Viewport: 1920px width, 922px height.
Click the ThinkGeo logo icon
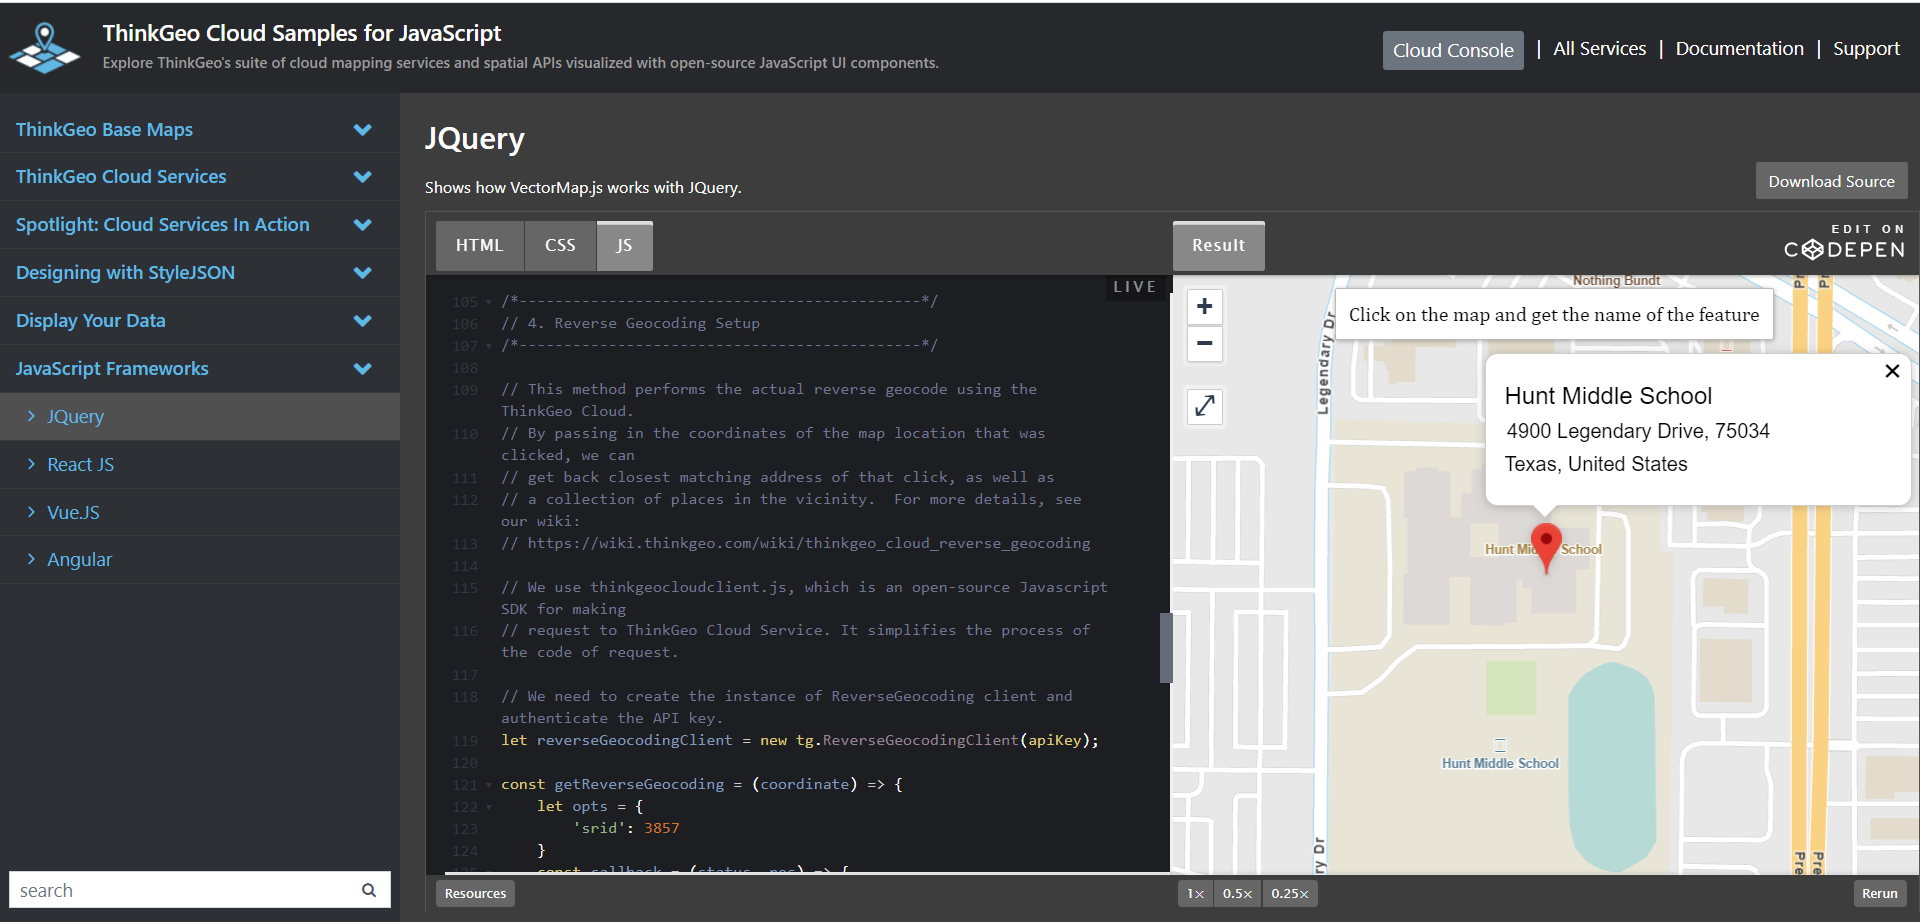[x=45, y=48]
